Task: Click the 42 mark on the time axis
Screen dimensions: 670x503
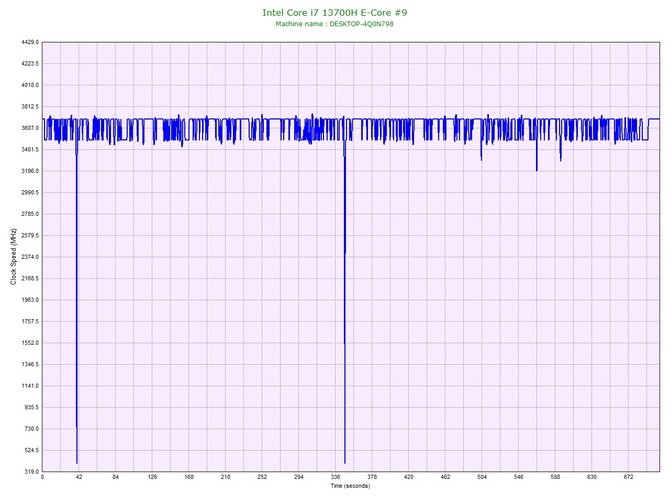Action: click(x=79, y=477)
